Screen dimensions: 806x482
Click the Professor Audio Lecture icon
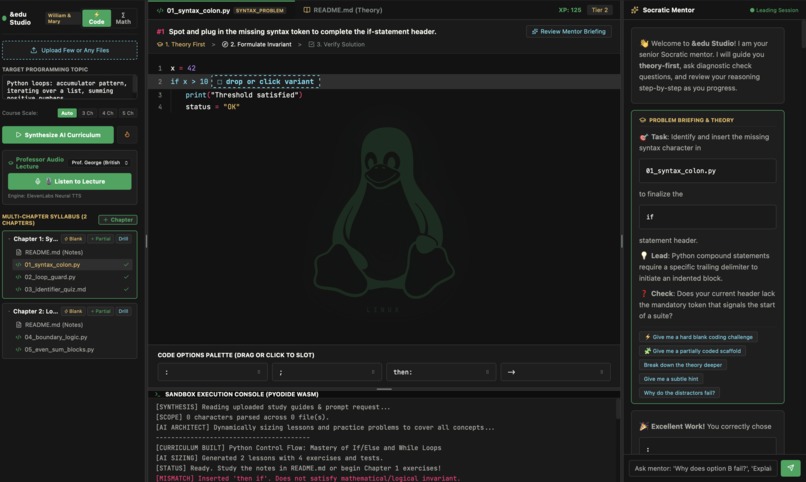tap(10, 162)
